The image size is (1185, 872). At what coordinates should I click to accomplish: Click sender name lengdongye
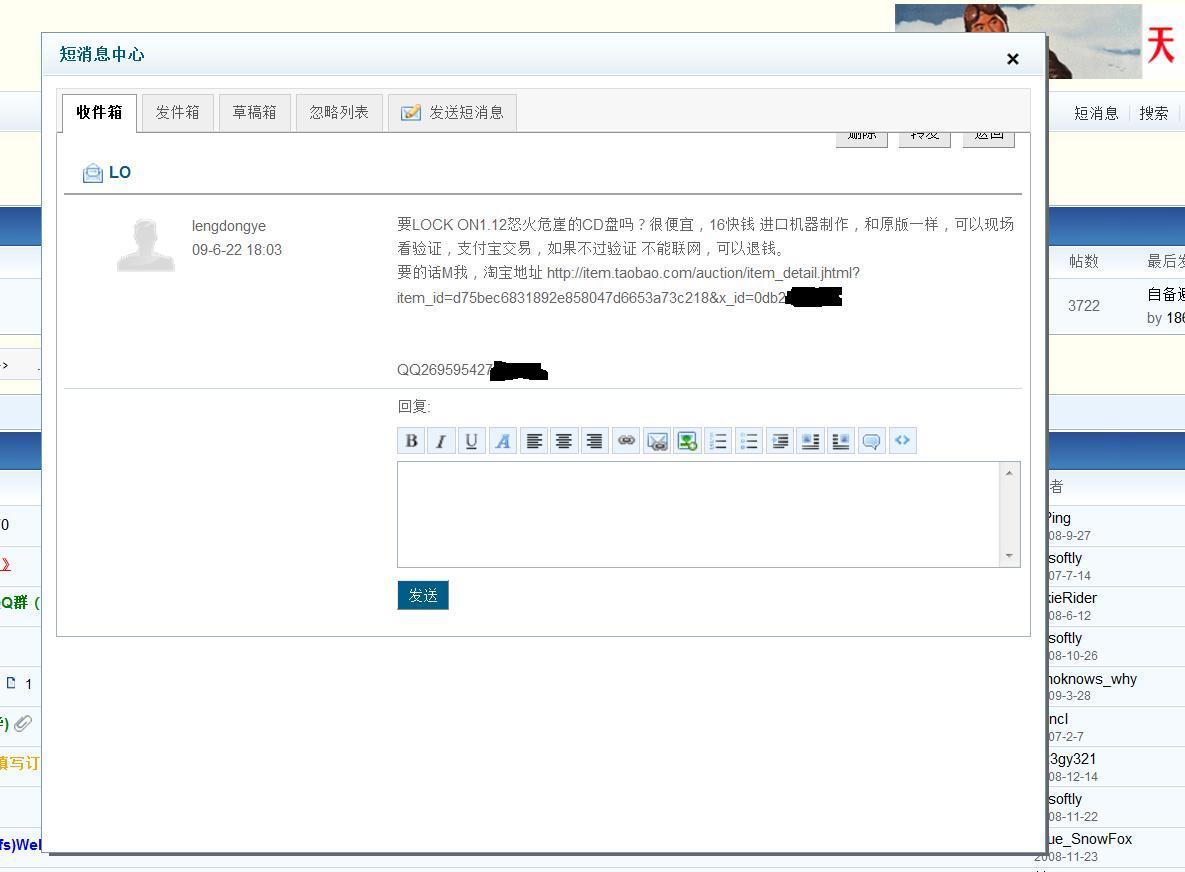coord(229,226)
